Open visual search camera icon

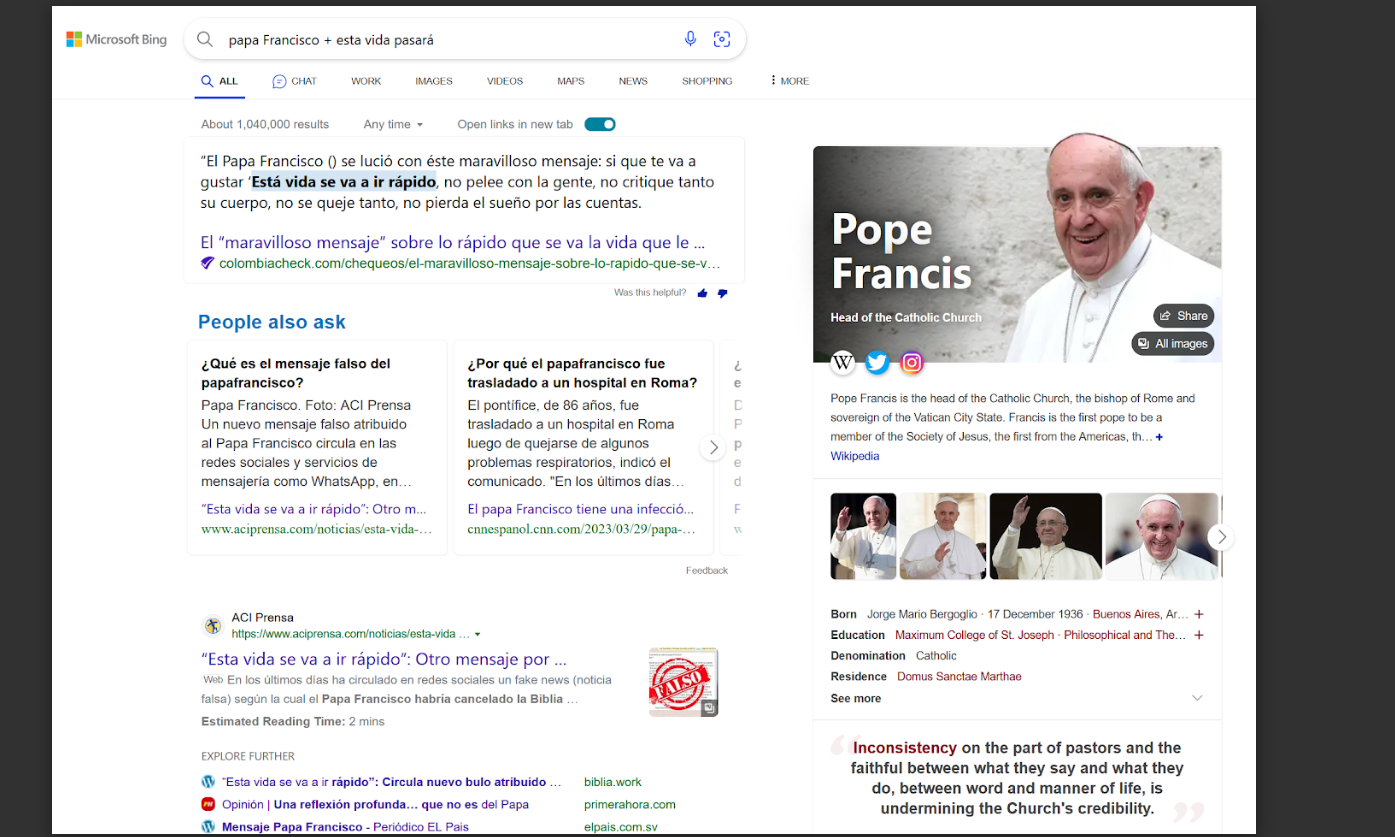click(721, 39)
